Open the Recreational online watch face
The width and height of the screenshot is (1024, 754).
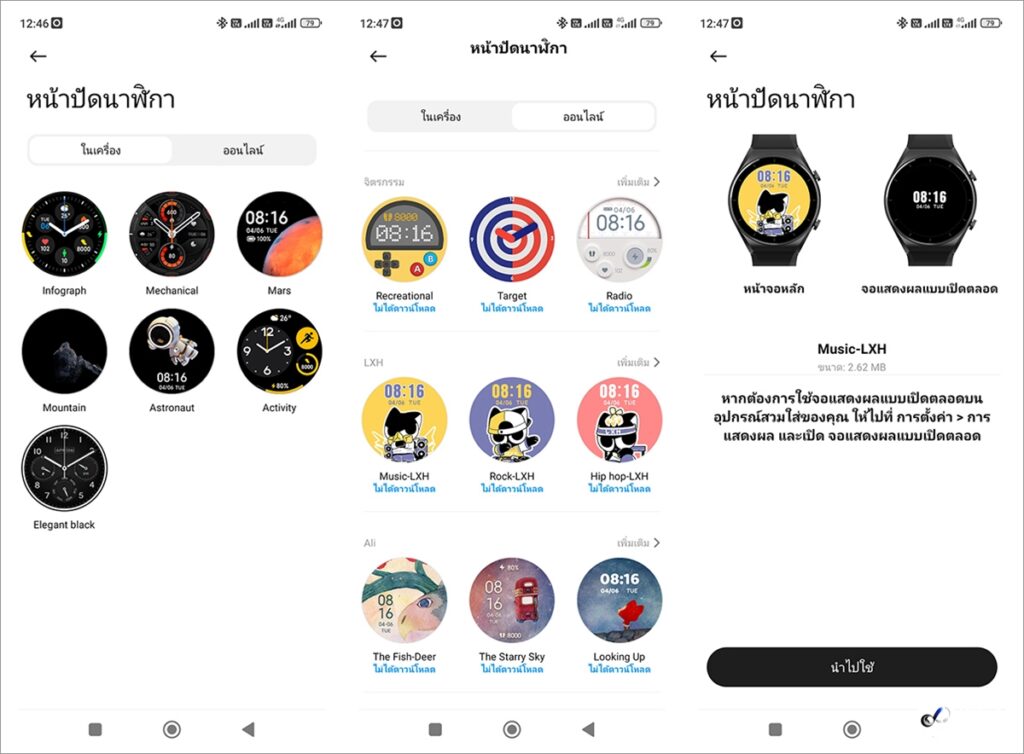click(404, 240)
